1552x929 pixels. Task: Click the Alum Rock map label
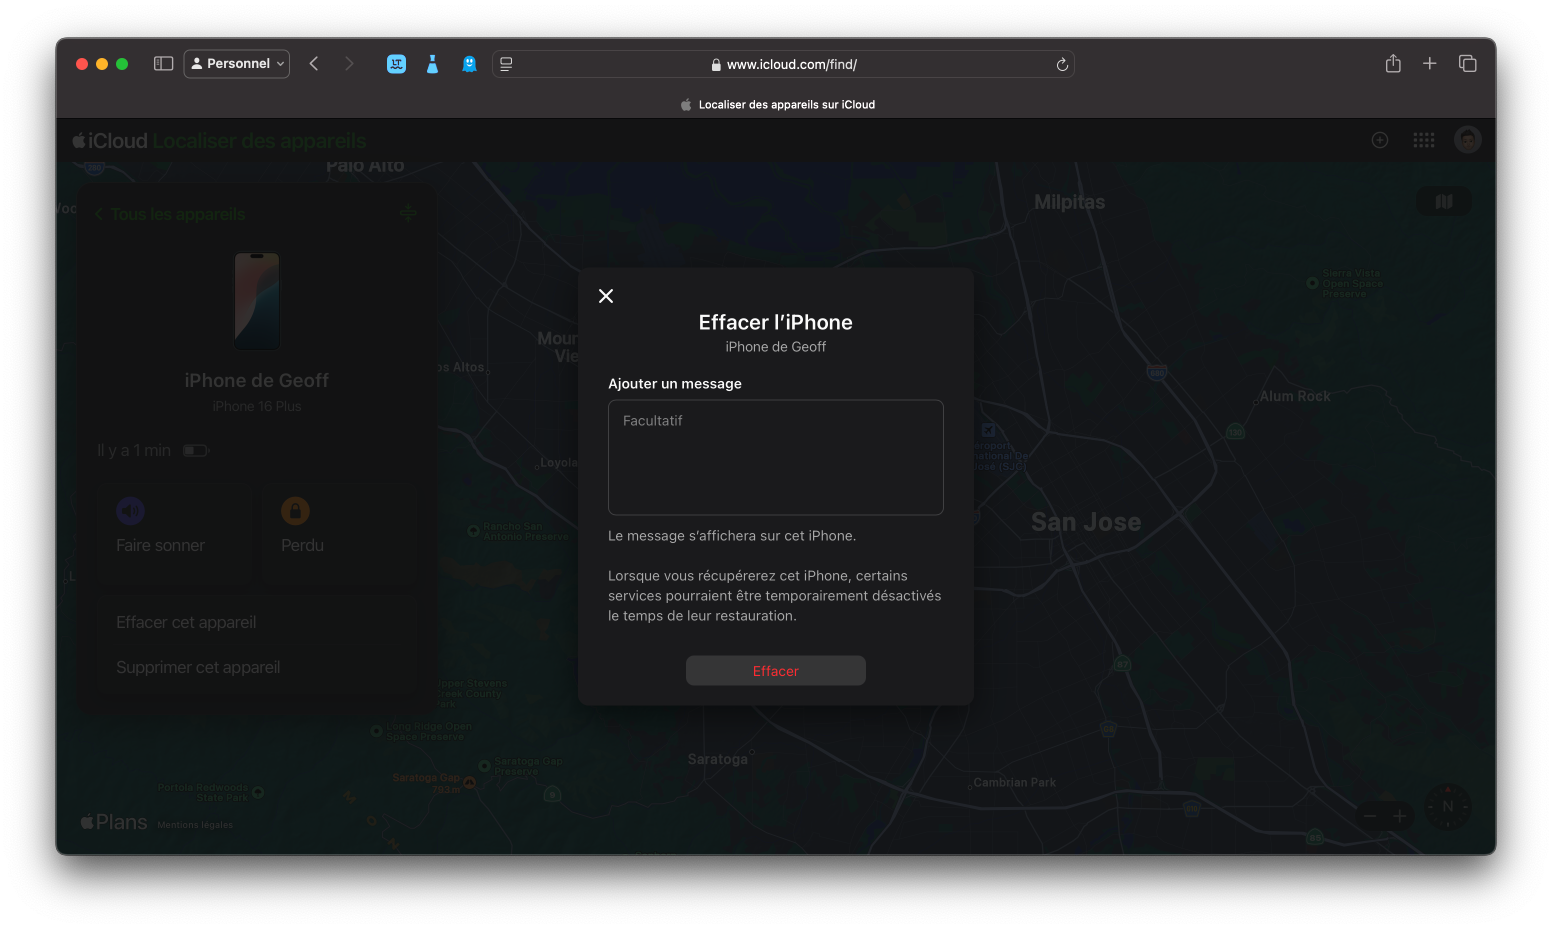[x=1295, y=396]
